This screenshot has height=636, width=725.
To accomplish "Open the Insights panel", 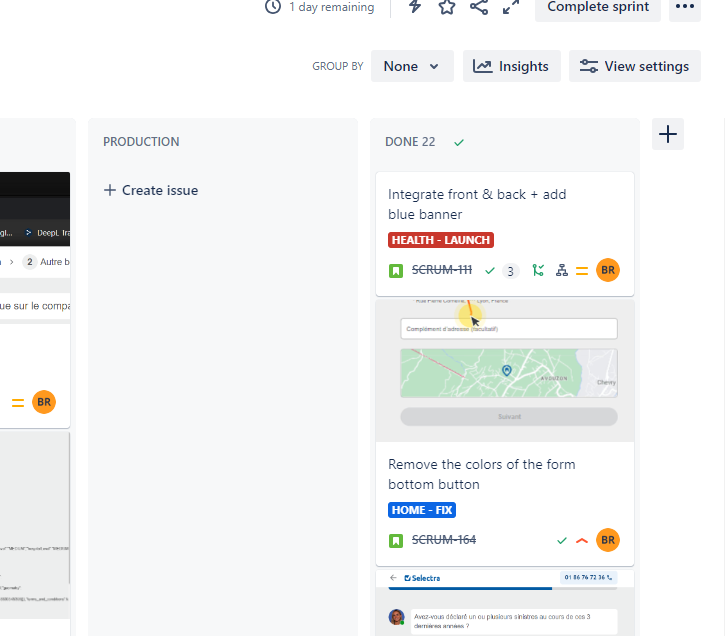I will point(511,66).
